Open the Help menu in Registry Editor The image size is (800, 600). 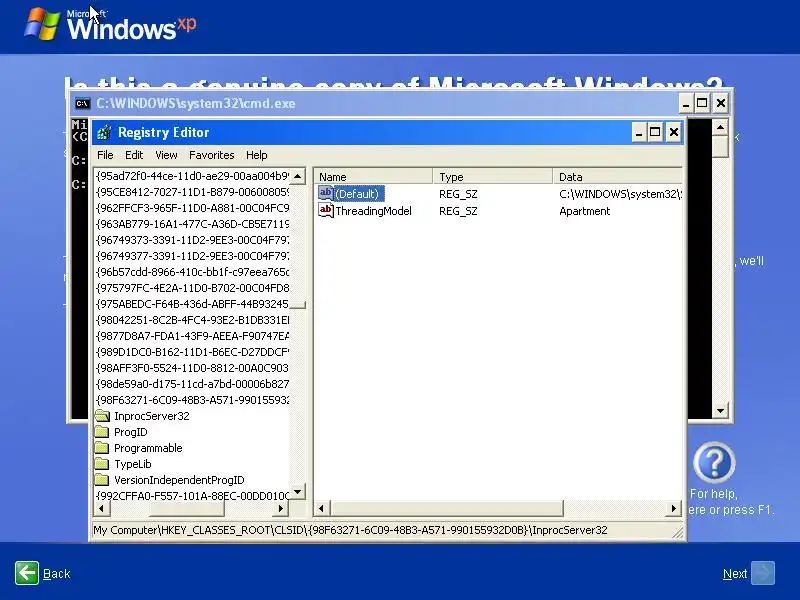coord(257,155)
